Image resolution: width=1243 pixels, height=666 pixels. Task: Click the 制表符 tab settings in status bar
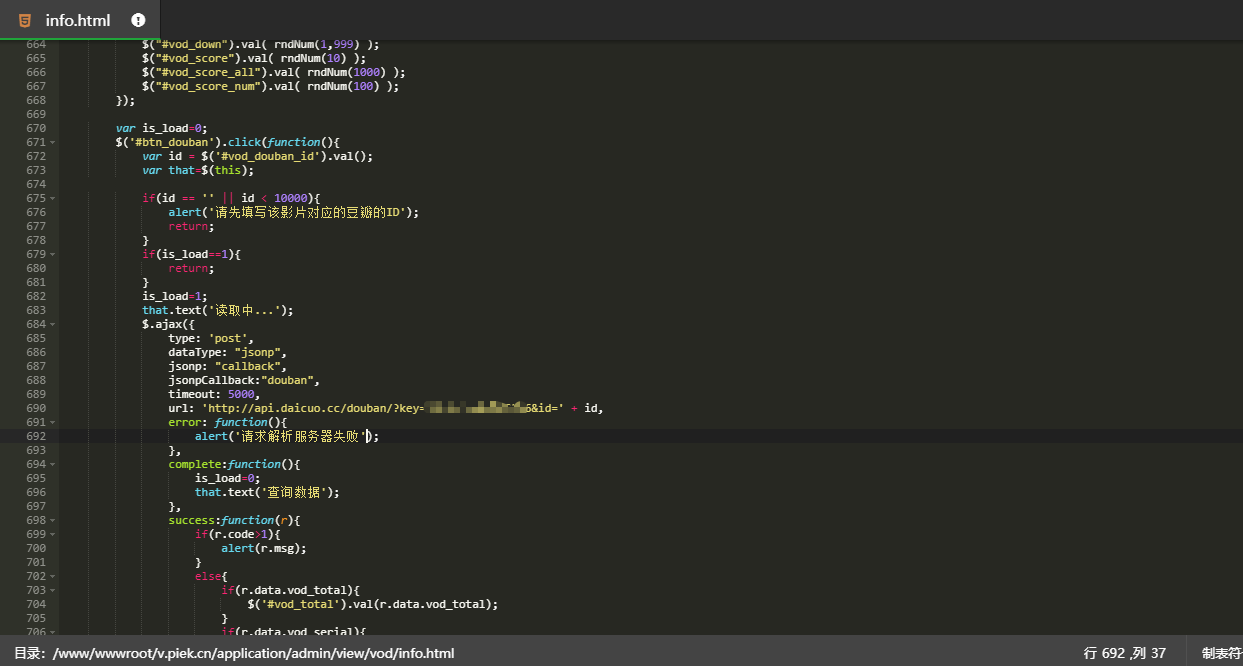coord(1221,653)
